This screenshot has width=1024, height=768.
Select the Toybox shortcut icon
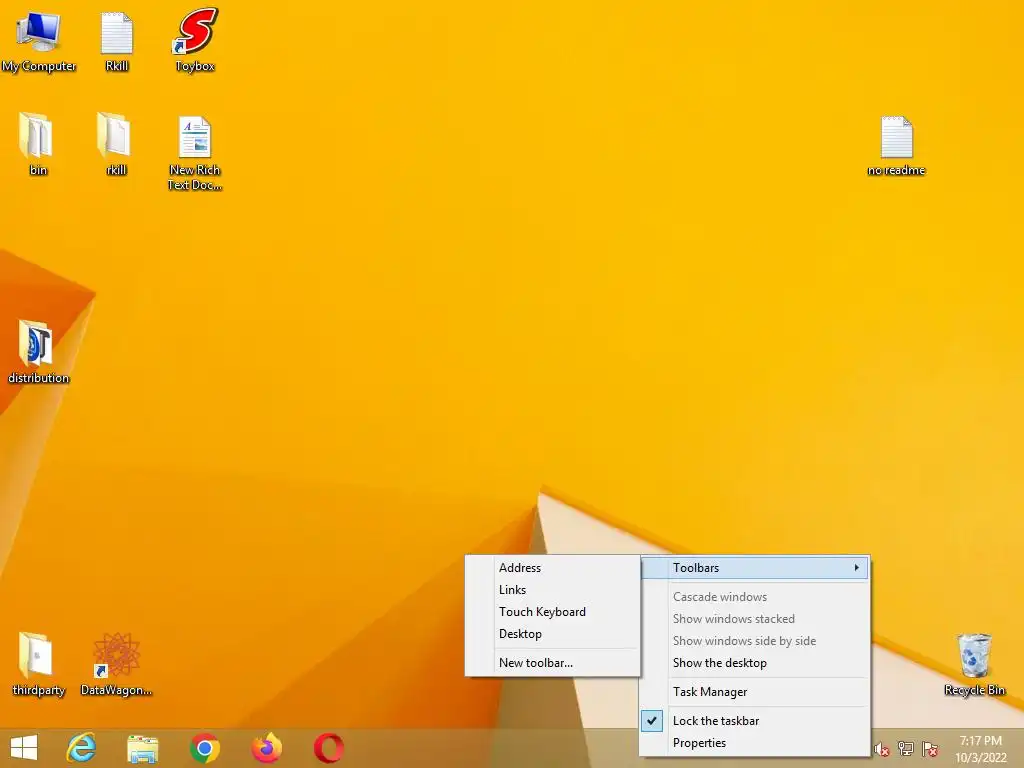click(x=195, y=41)
